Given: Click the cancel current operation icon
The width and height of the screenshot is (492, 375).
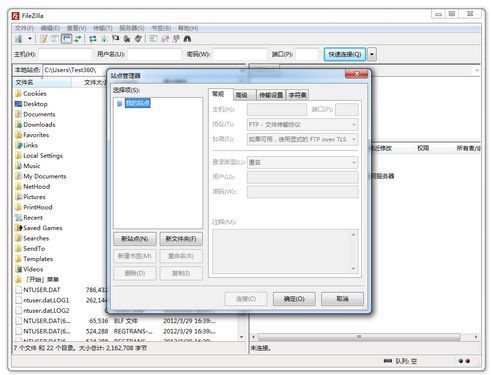Looking at the screenshot, I should click(x=116, y=39).
